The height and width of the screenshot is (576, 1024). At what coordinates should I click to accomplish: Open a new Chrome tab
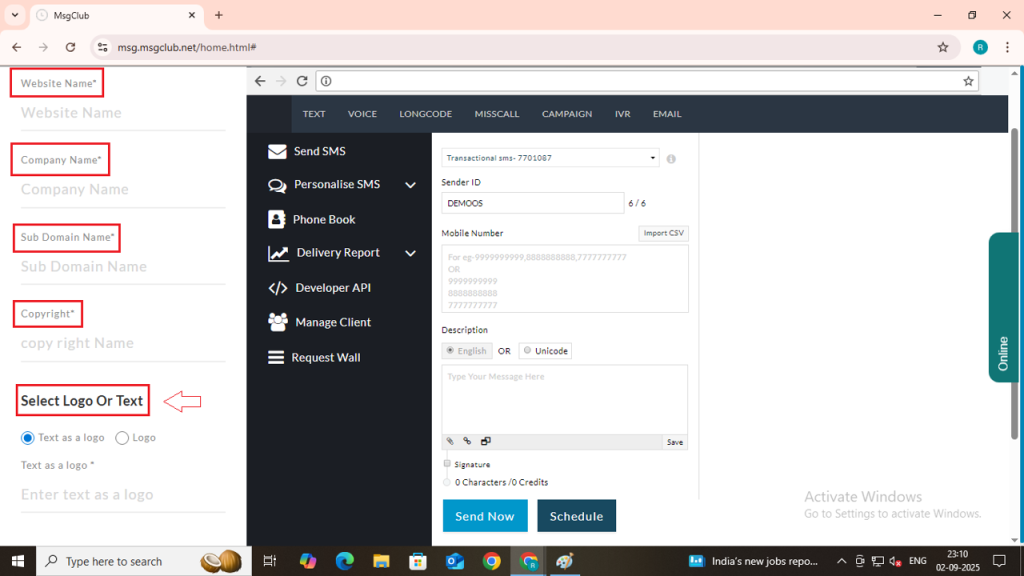(219, 15)
